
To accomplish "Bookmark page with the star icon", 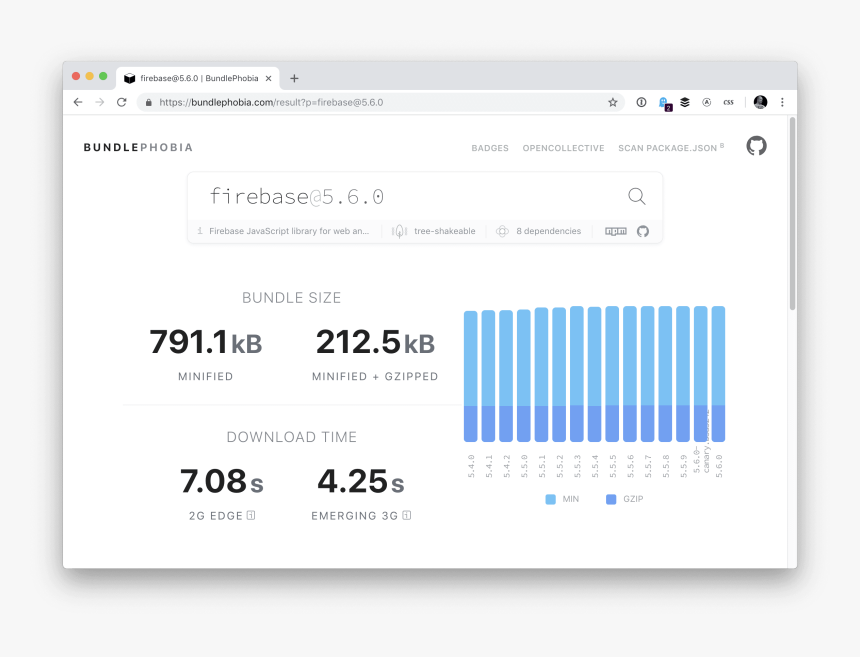I will 613,102.
